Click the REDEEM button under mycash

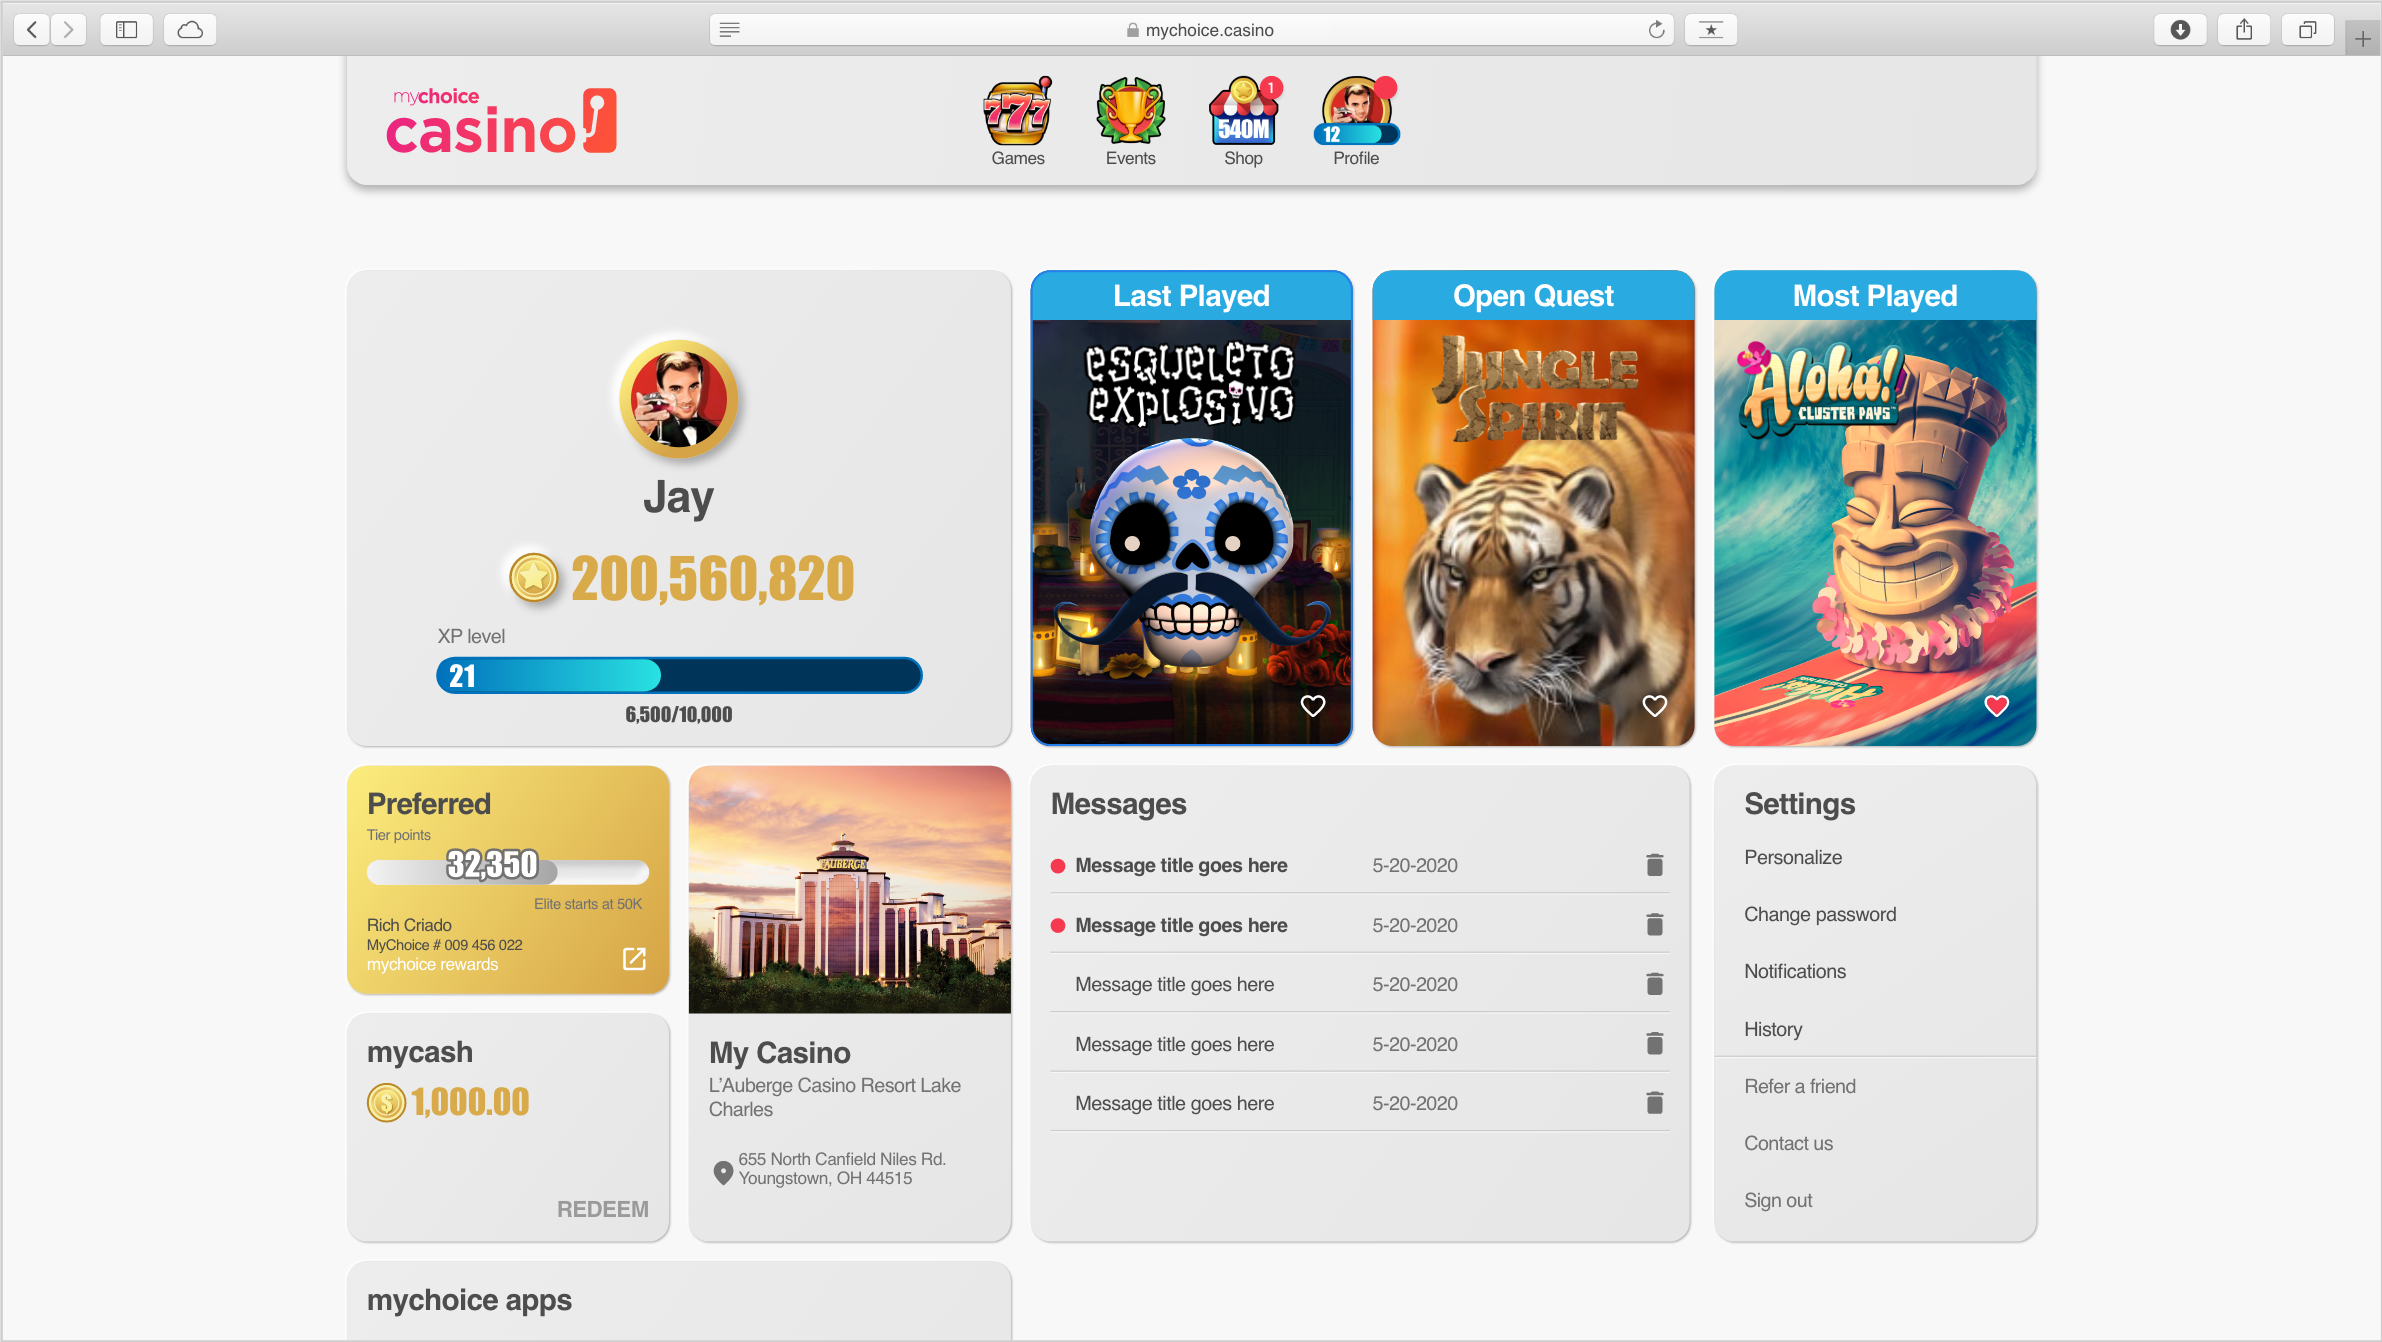coord(603,1210)
